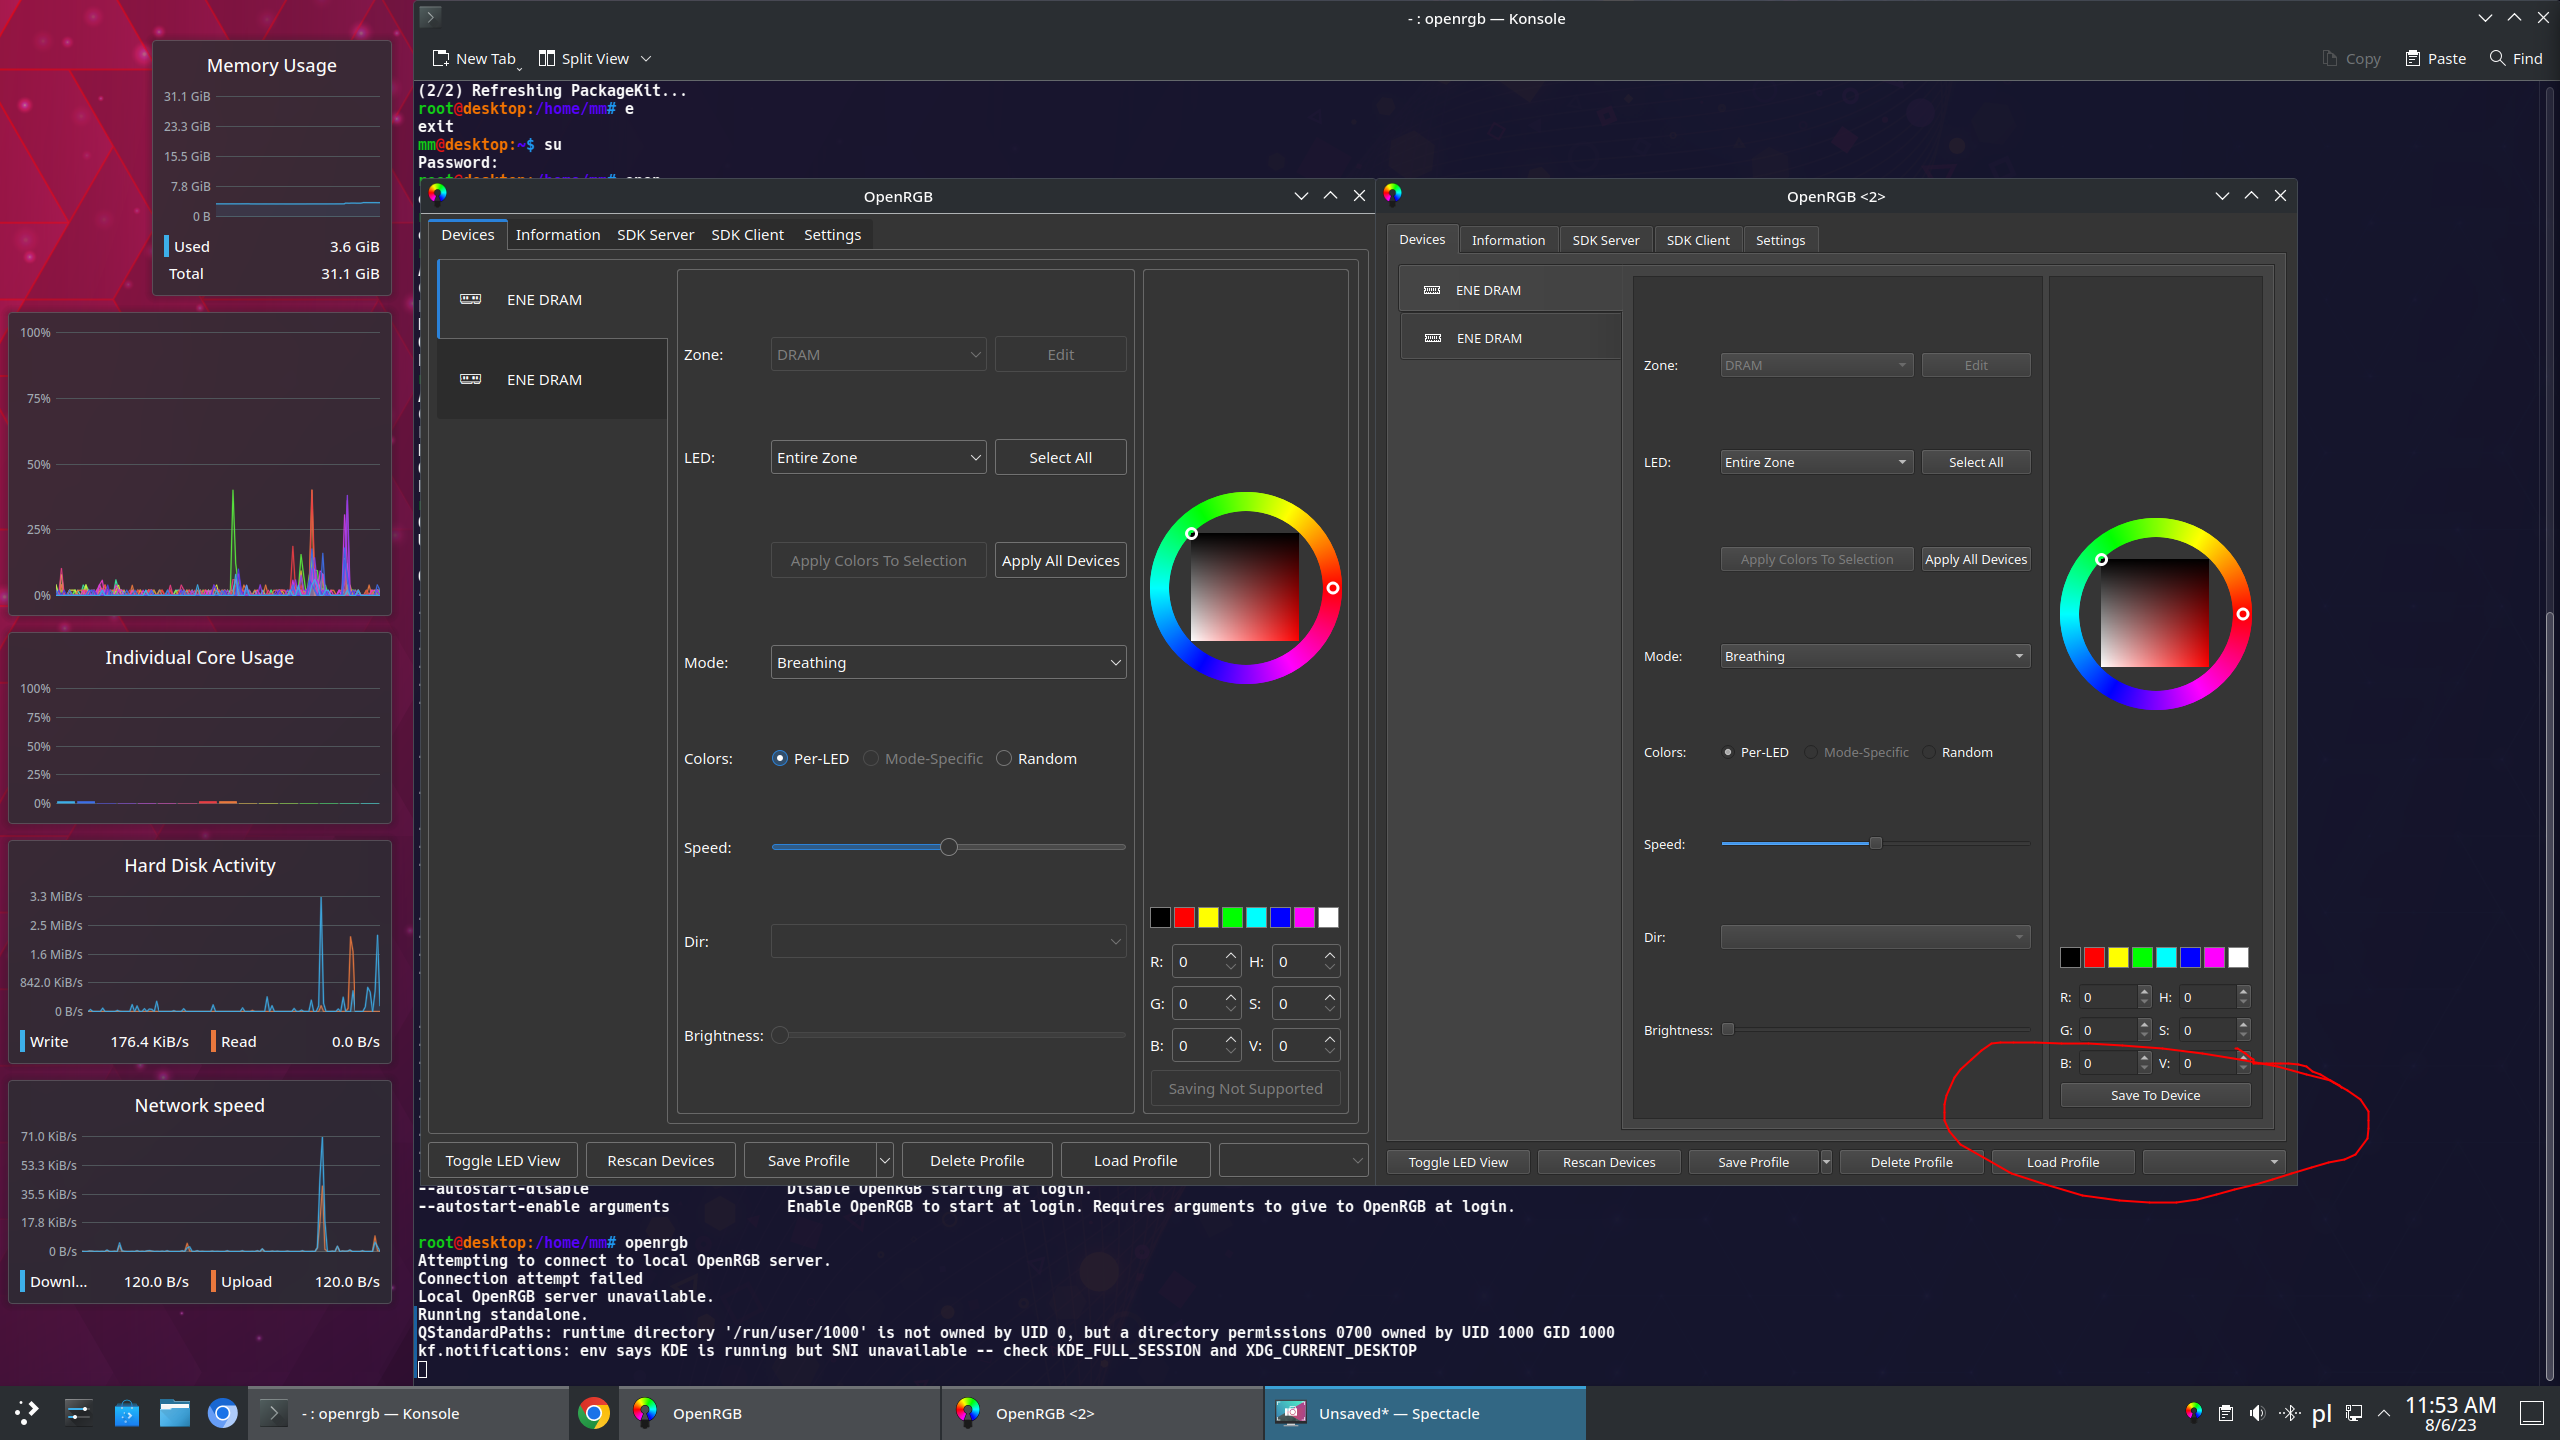The image size is (2560, 1440).
Task: Open Save Profile arrow in OpenRGB window
Action: (x=884, y=1160)
